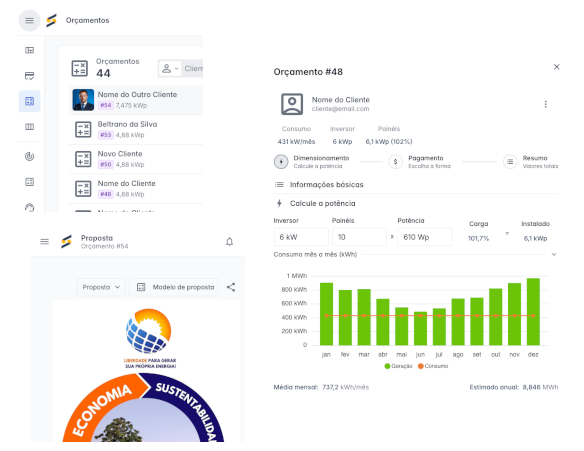Screen dimensions: 584x451
Task: Open the hamburger menu in Orçamentos header
Action: coord(29,20)
